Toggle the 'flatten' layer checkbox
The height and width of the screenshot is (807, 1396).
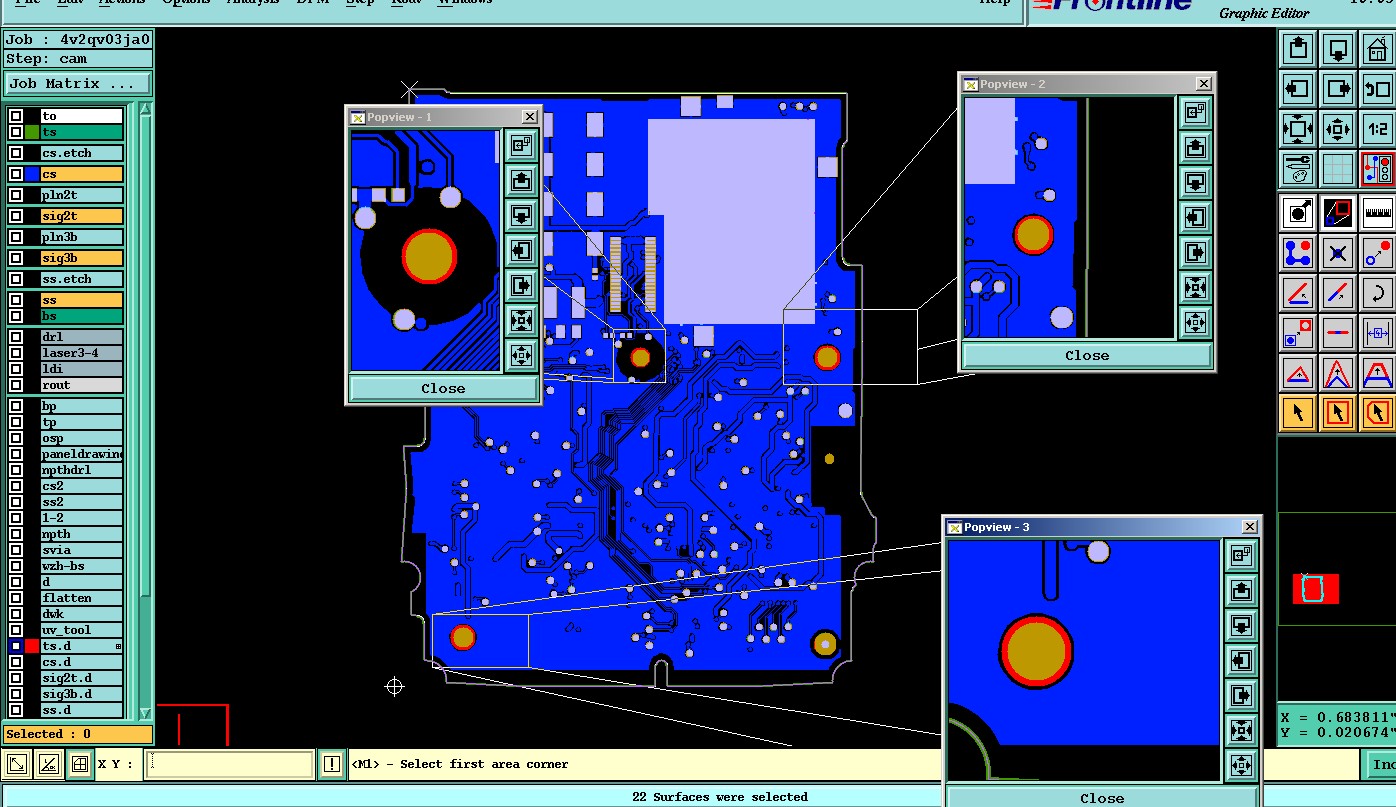[16, 598]
